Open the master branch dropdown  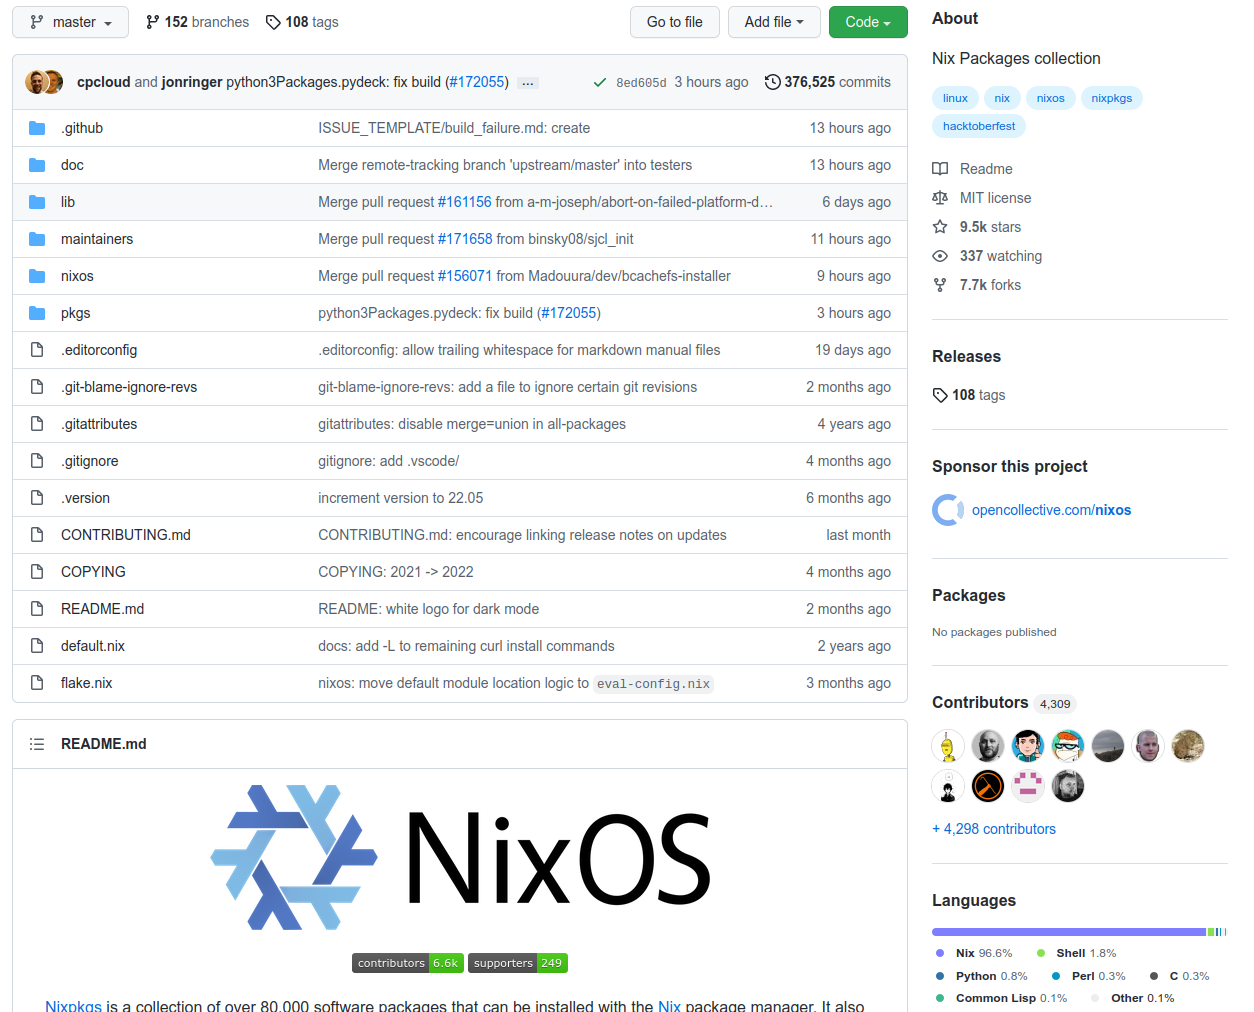point(70,22)
